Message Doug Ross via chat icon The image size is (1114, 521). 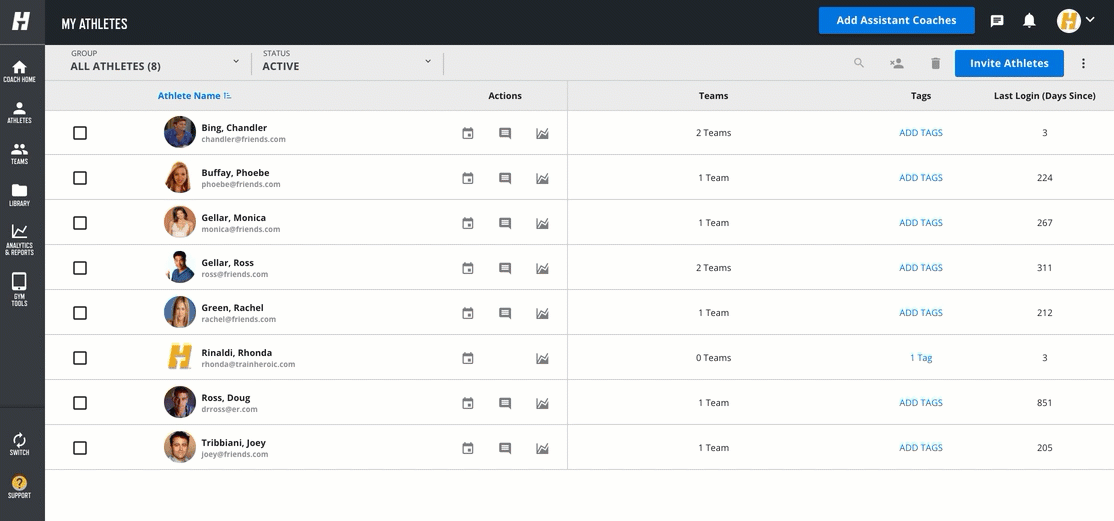point(505,403)
